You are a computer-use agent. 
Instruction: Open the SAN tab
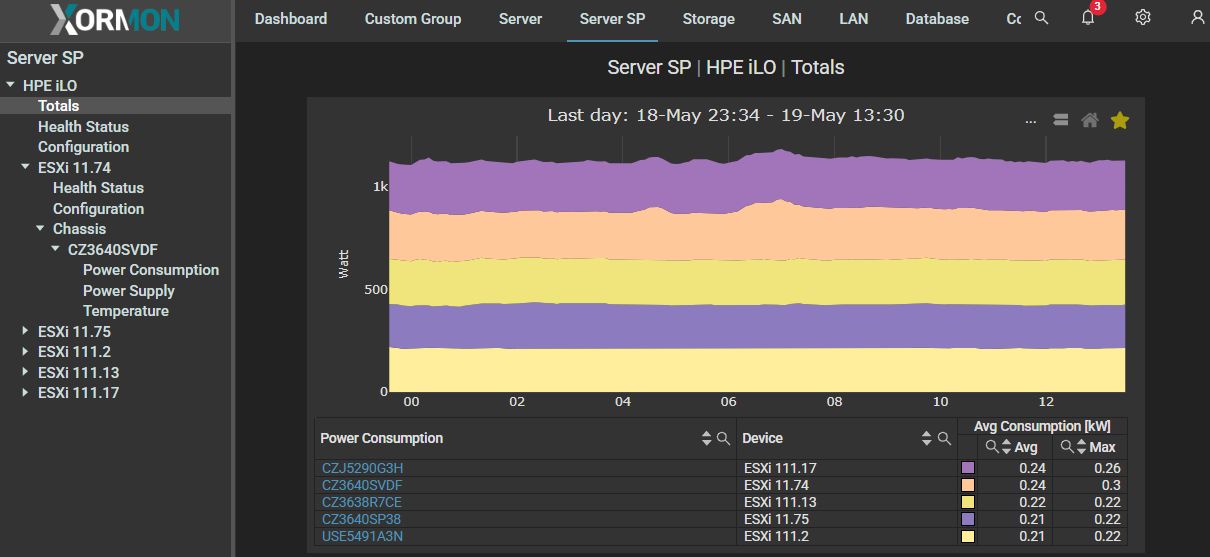[x=787, y=19]
